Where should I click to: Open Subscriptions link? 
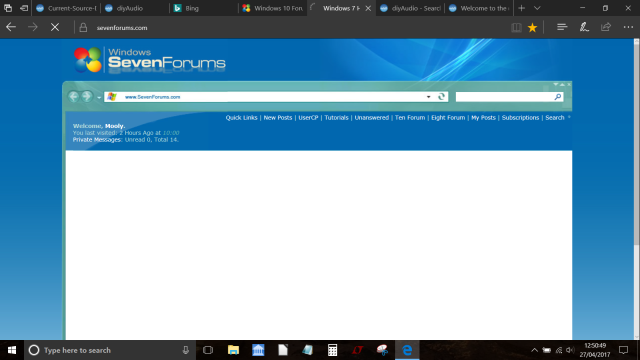pos(520,118)
